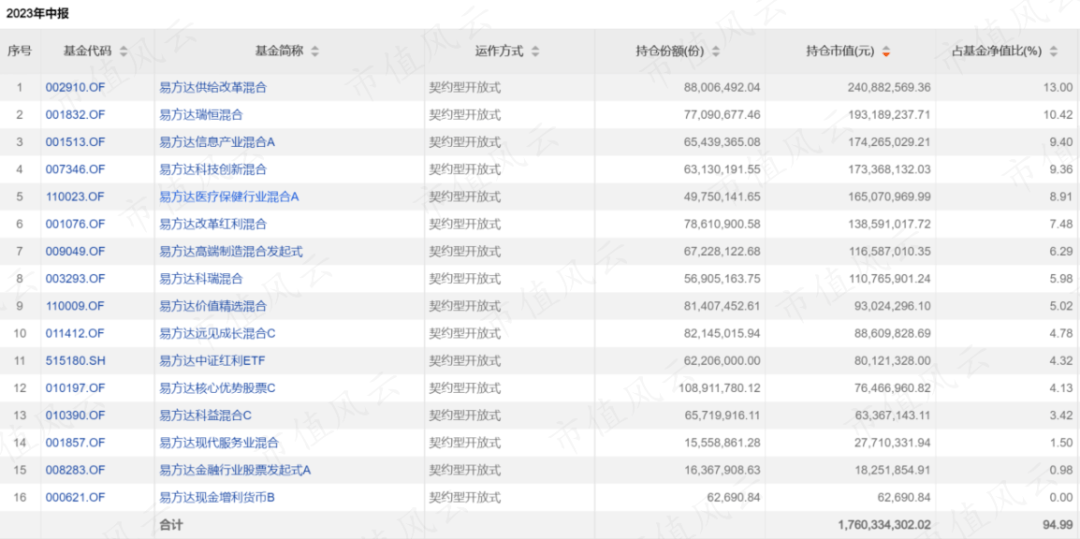The image size is (1080, 539).
Task: Open fund code 001076.OF
Action: [x=75, y=224]
